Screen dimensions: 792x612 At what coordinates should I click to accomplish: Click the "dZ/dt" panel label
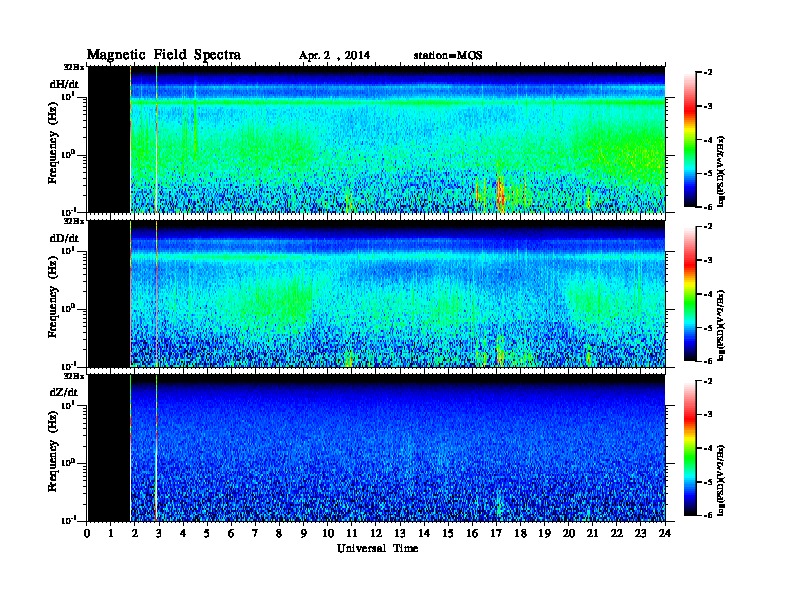point(64,392)
